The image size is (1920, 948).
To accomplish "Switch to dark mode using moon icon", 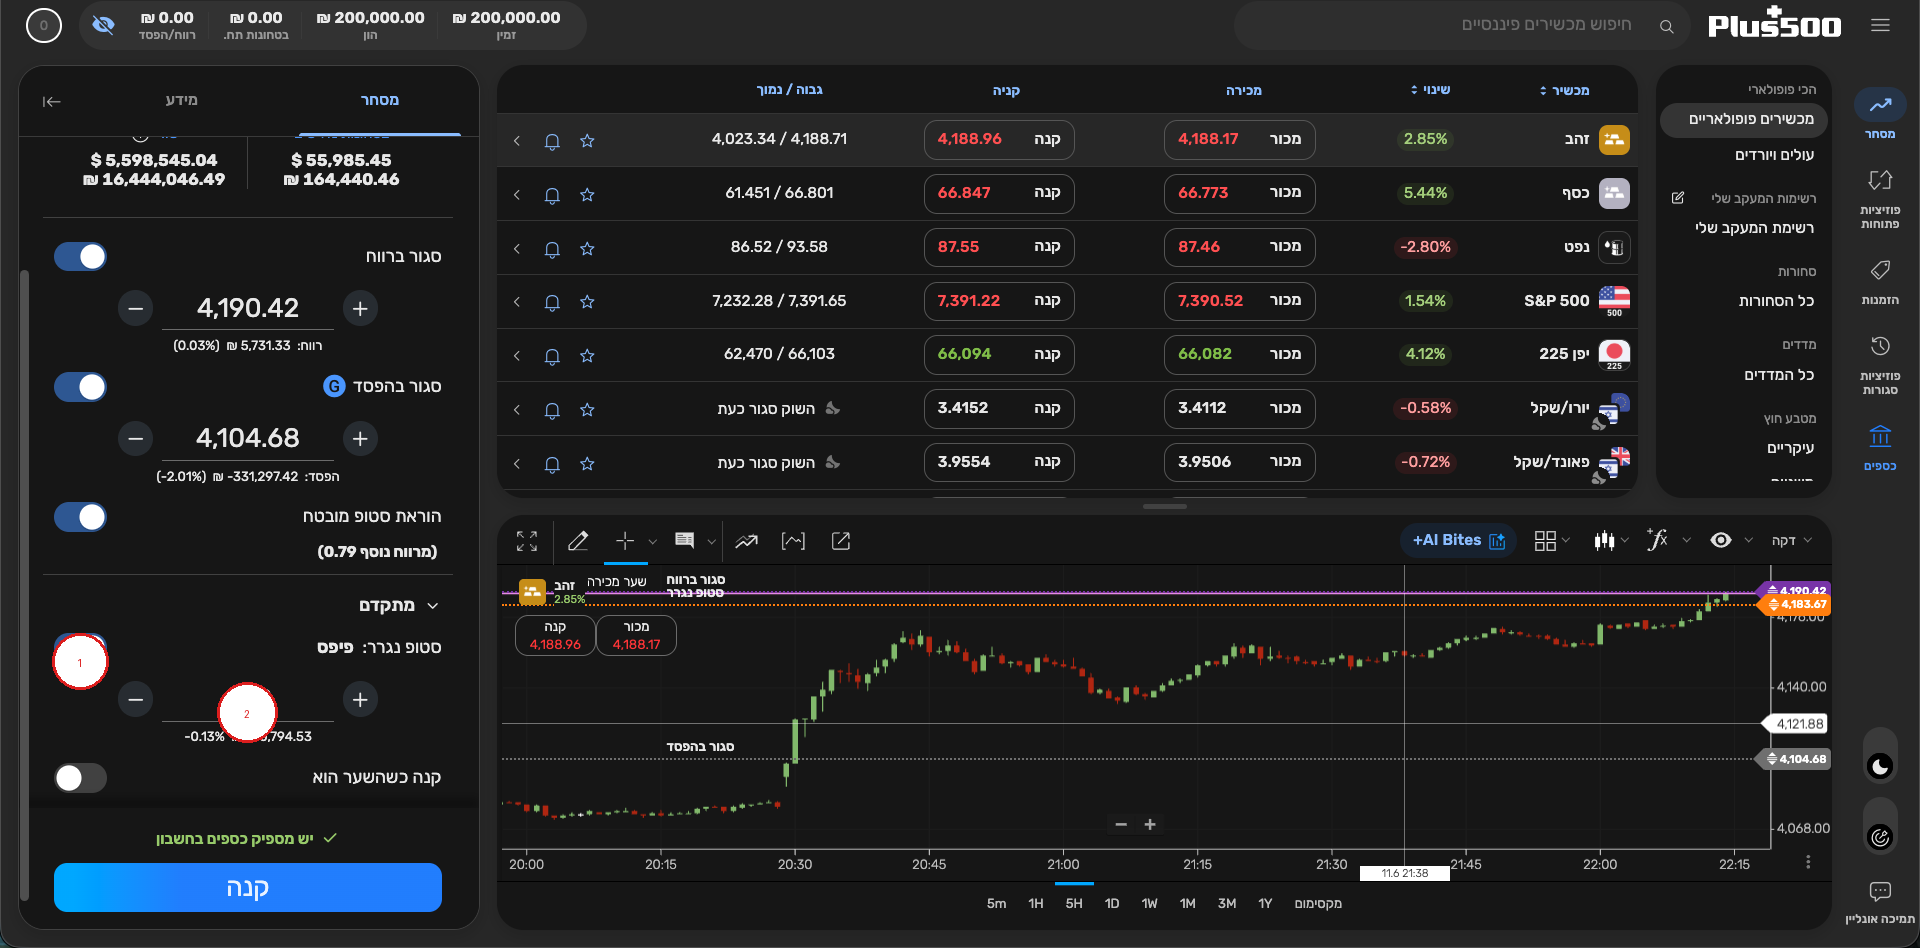I will click(x=1880, y=767).
